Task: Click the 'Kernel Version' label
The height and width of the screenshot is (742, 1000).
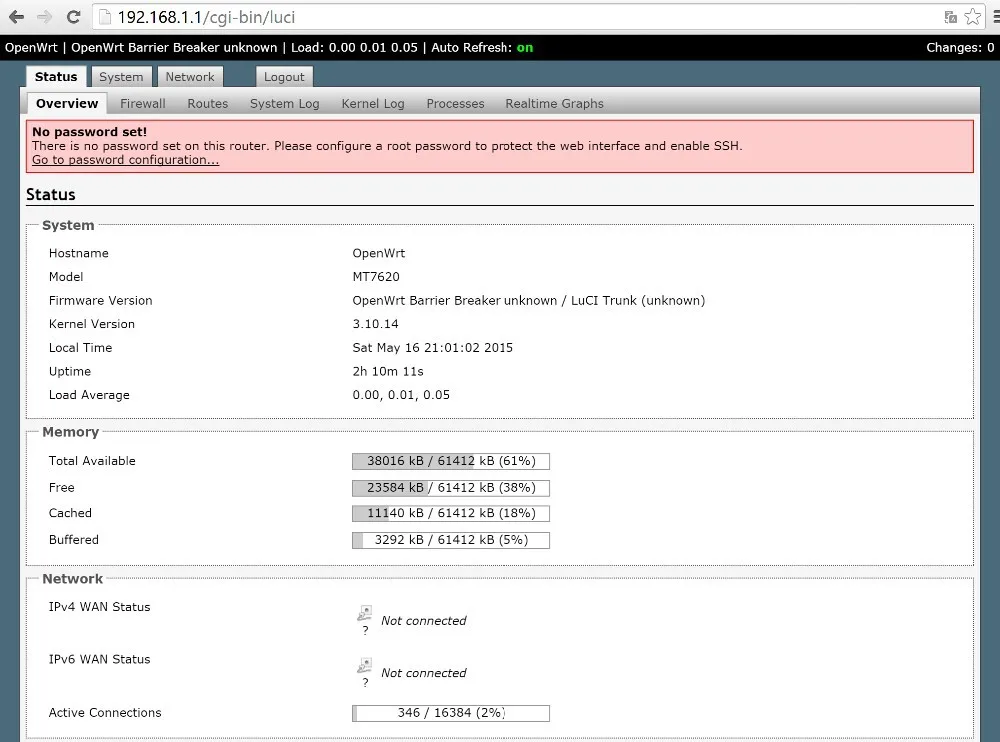Action: [x=92, y=324]
